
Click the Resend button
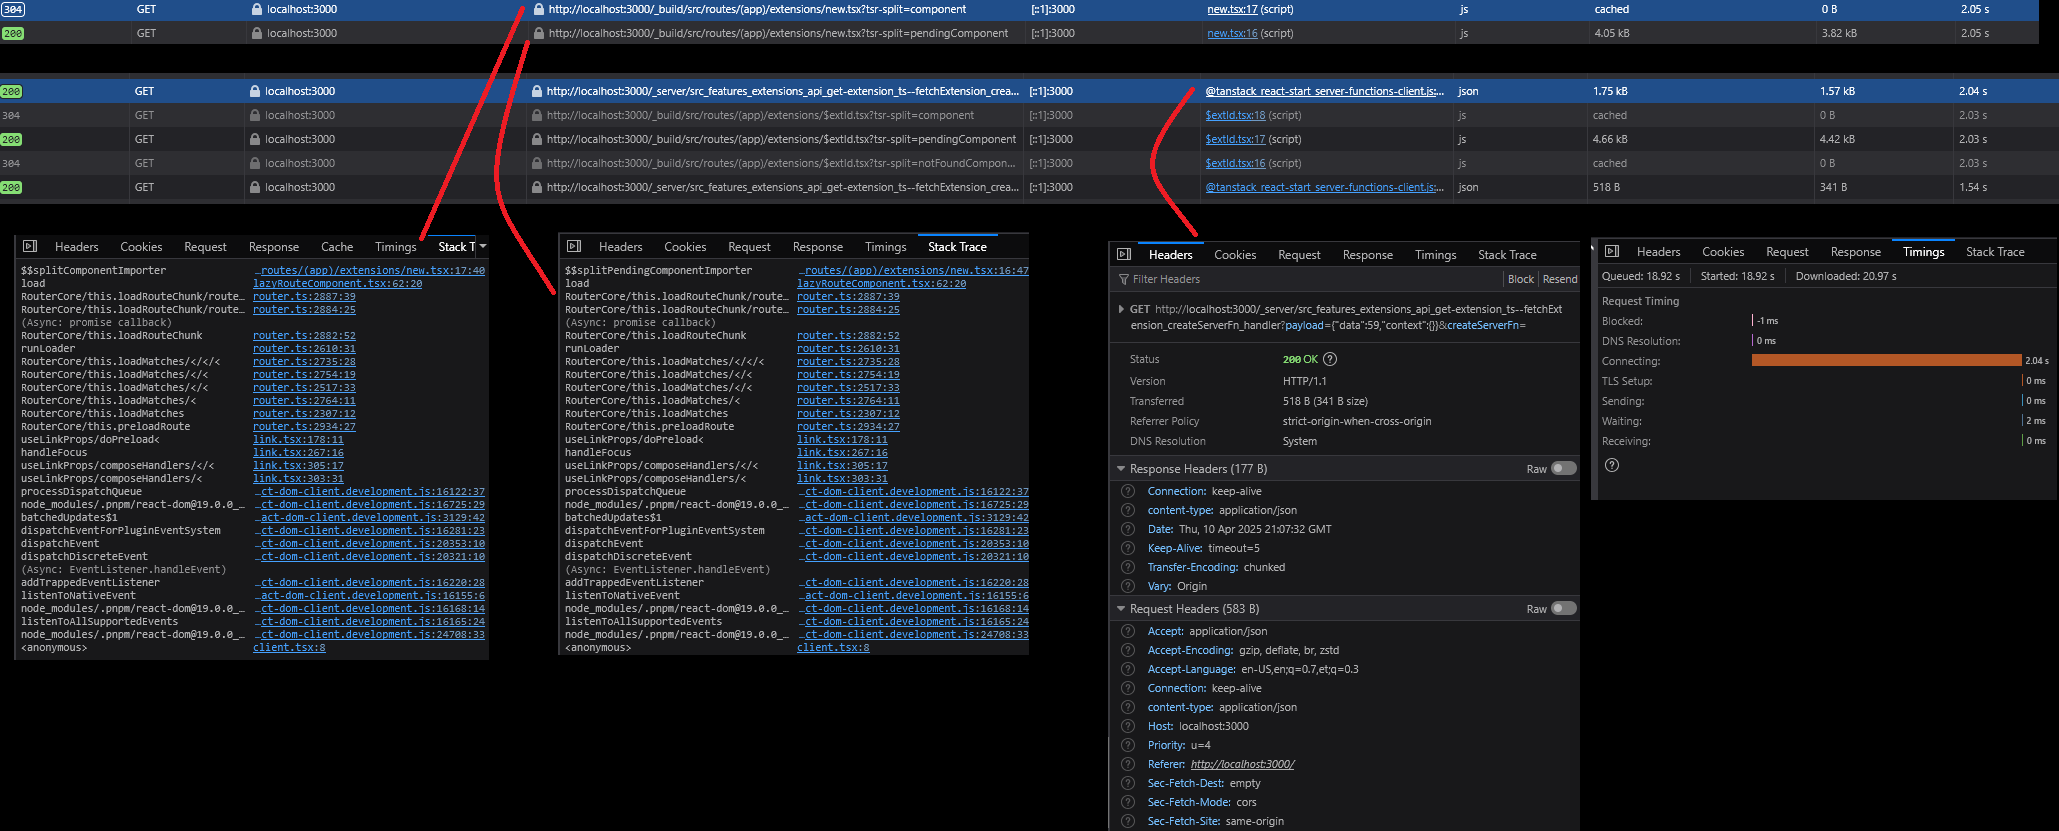pos(1559,279)
